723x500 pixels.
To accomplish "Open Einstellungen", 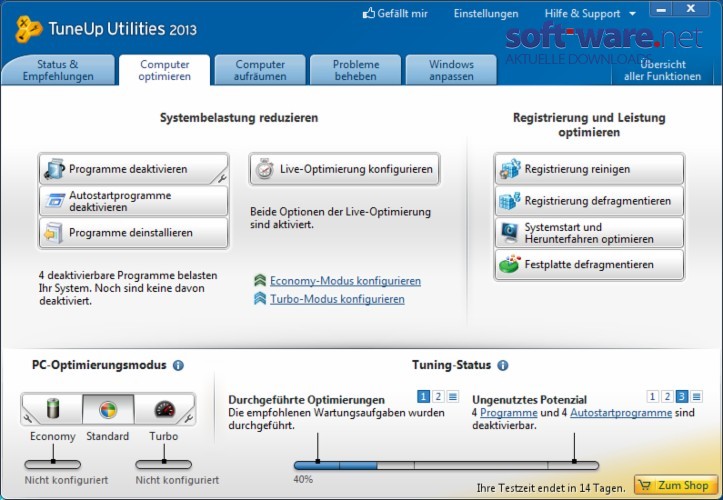I will (x=486, y=14).
